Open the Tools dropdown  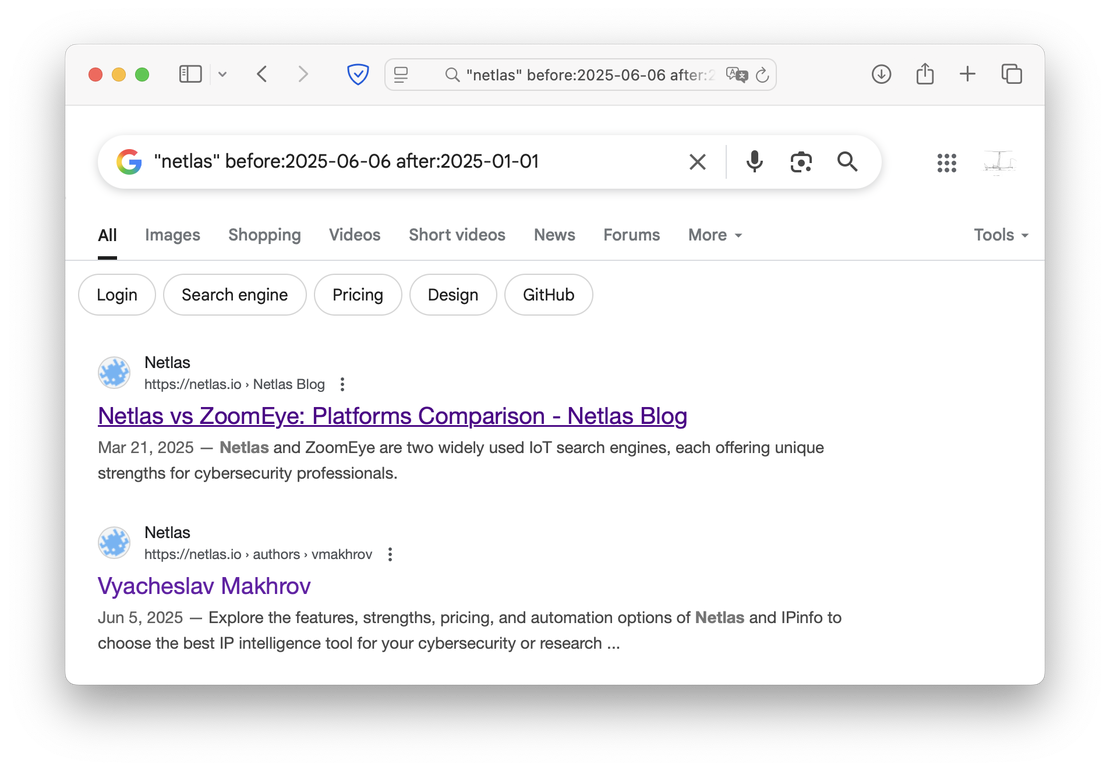1001,235
